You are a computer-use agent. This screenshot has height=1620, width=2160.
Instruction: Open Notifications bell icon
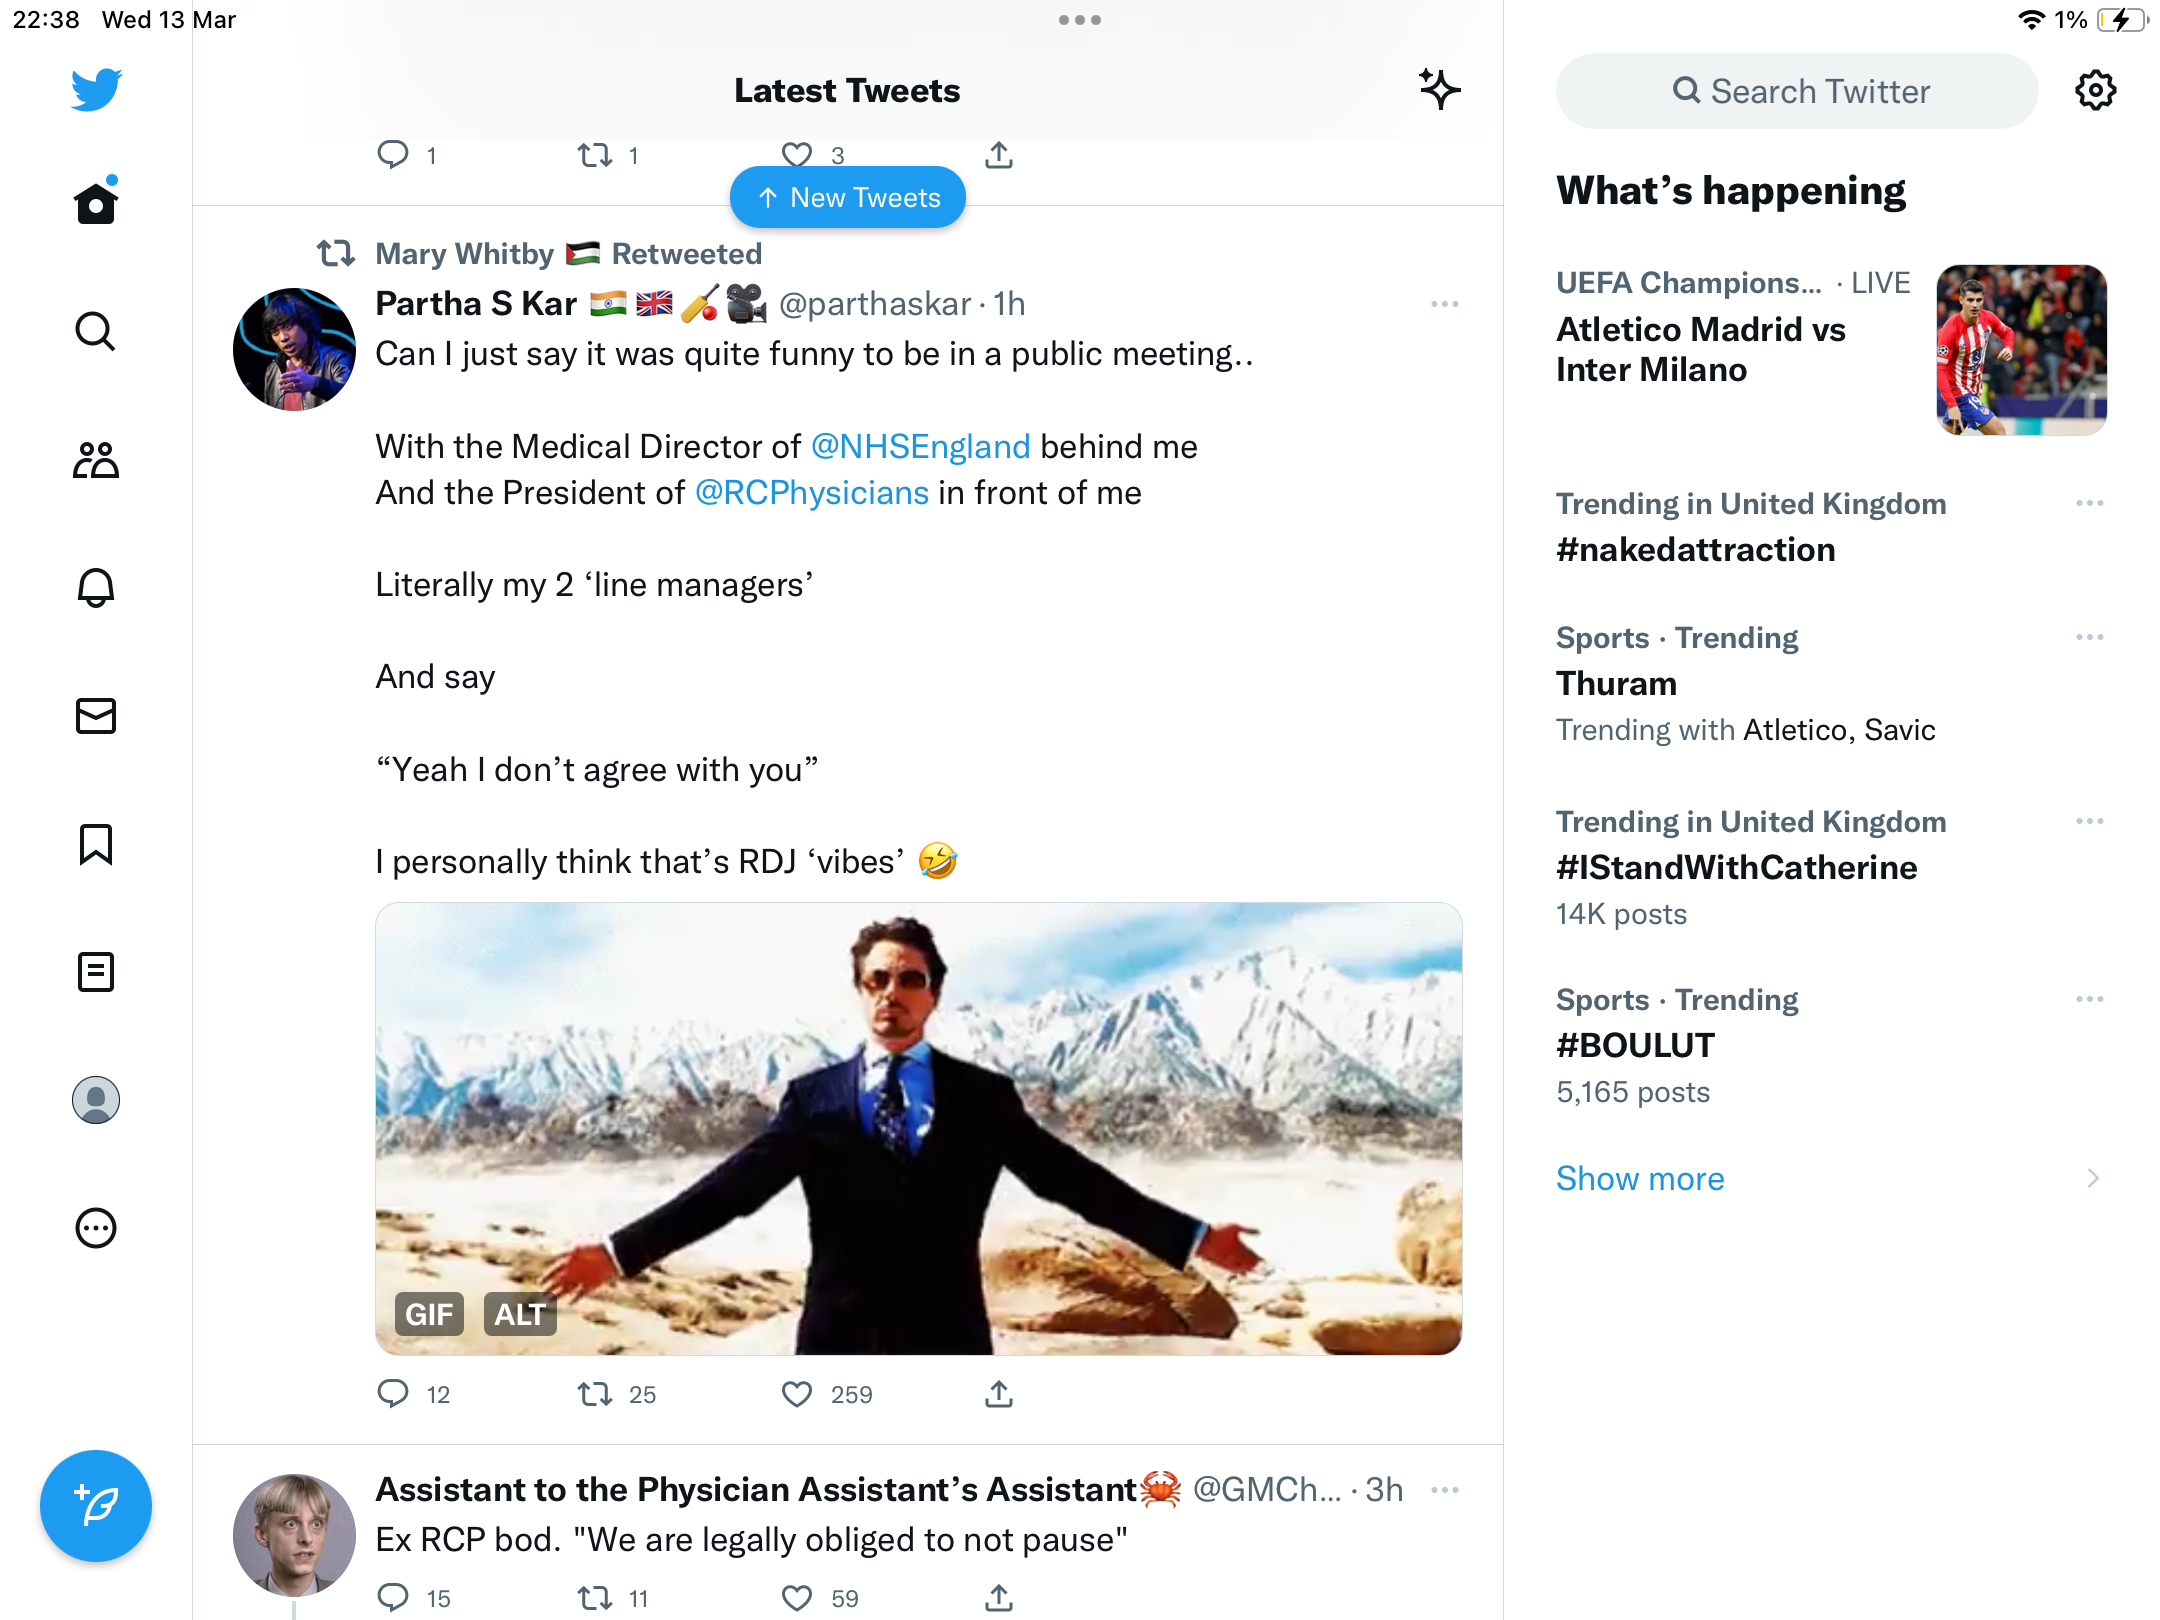click(x=96, y=587)
